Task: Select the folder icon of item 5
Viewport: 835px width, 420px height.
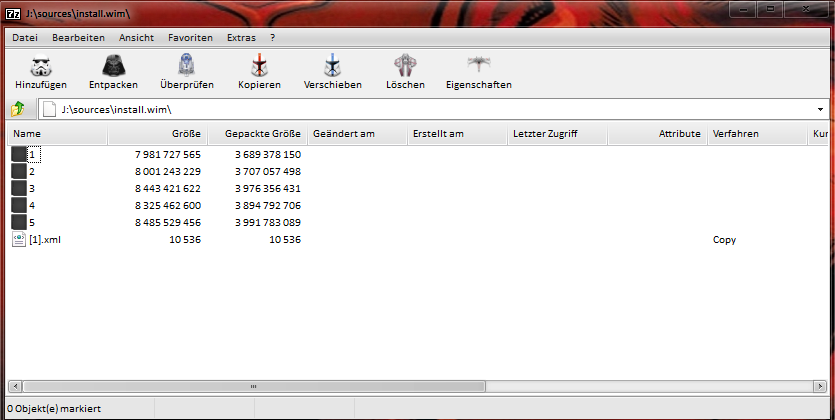Action: [x=19, y=223]
